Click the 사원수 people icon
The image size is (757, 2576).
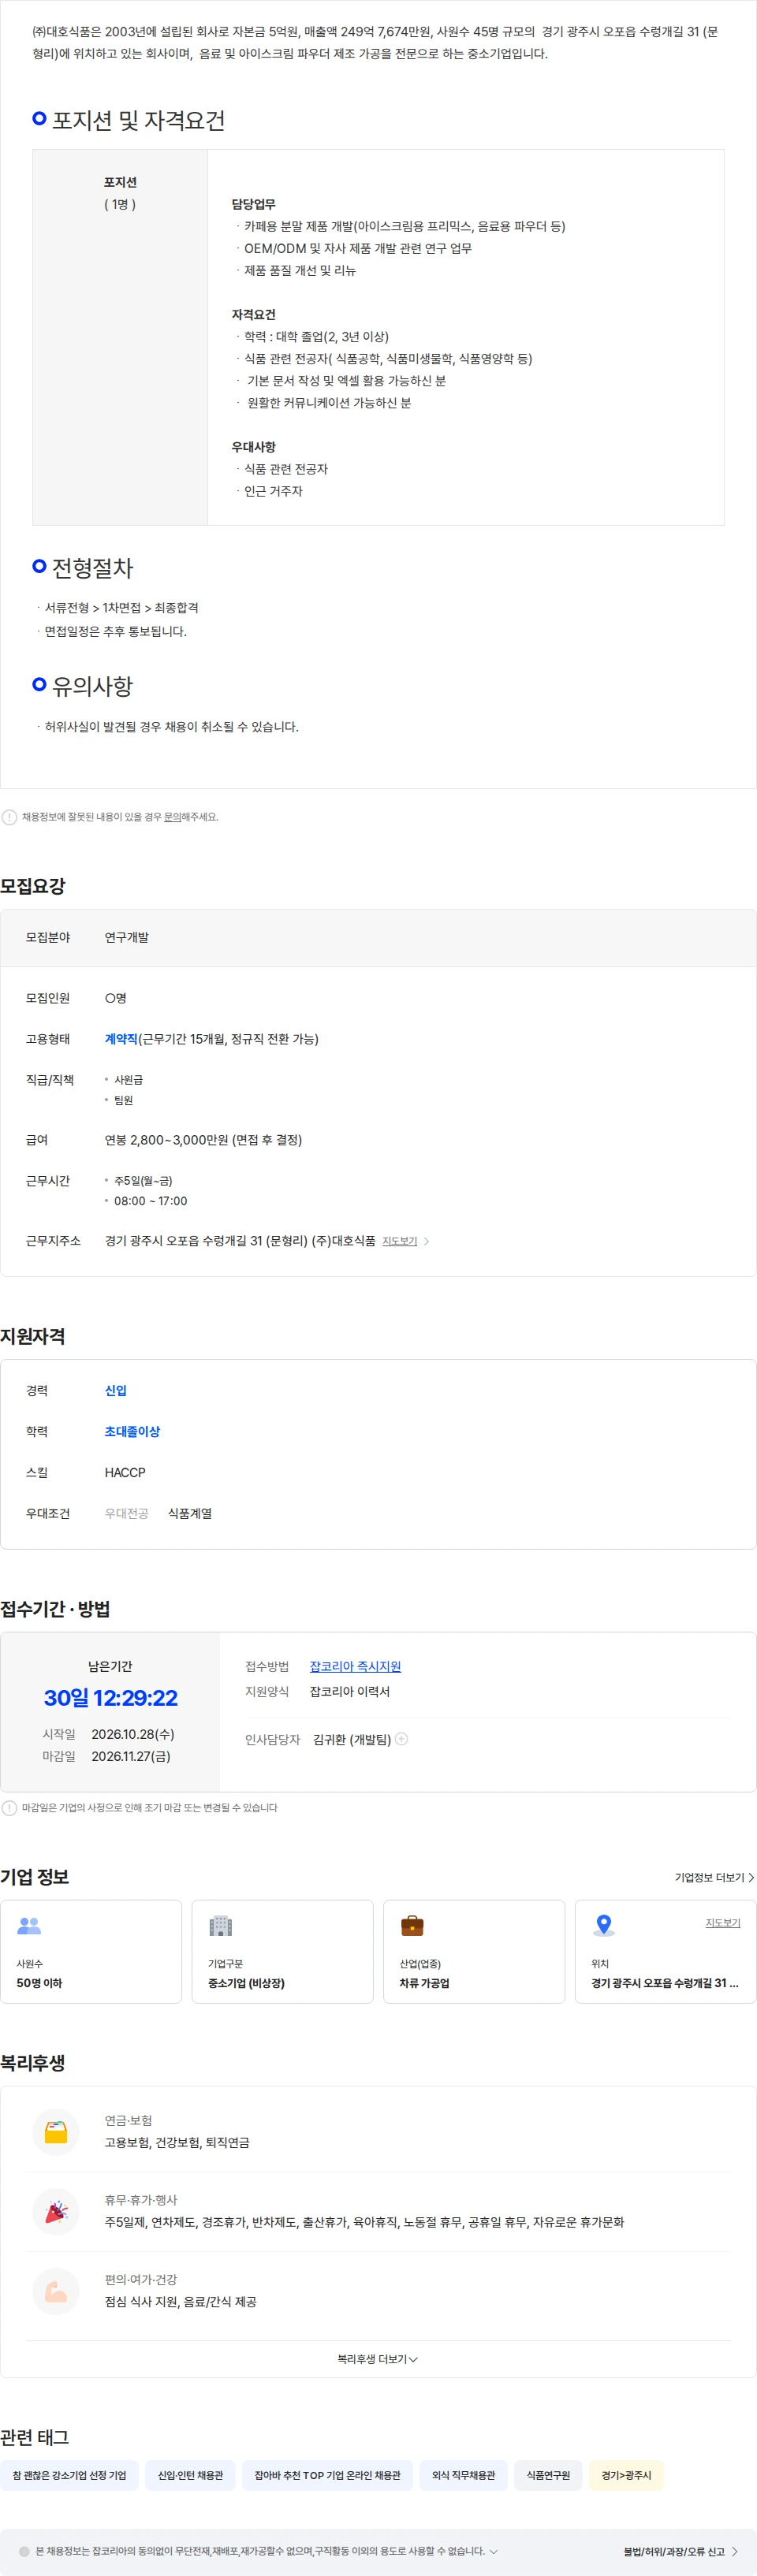point(29,1925)
